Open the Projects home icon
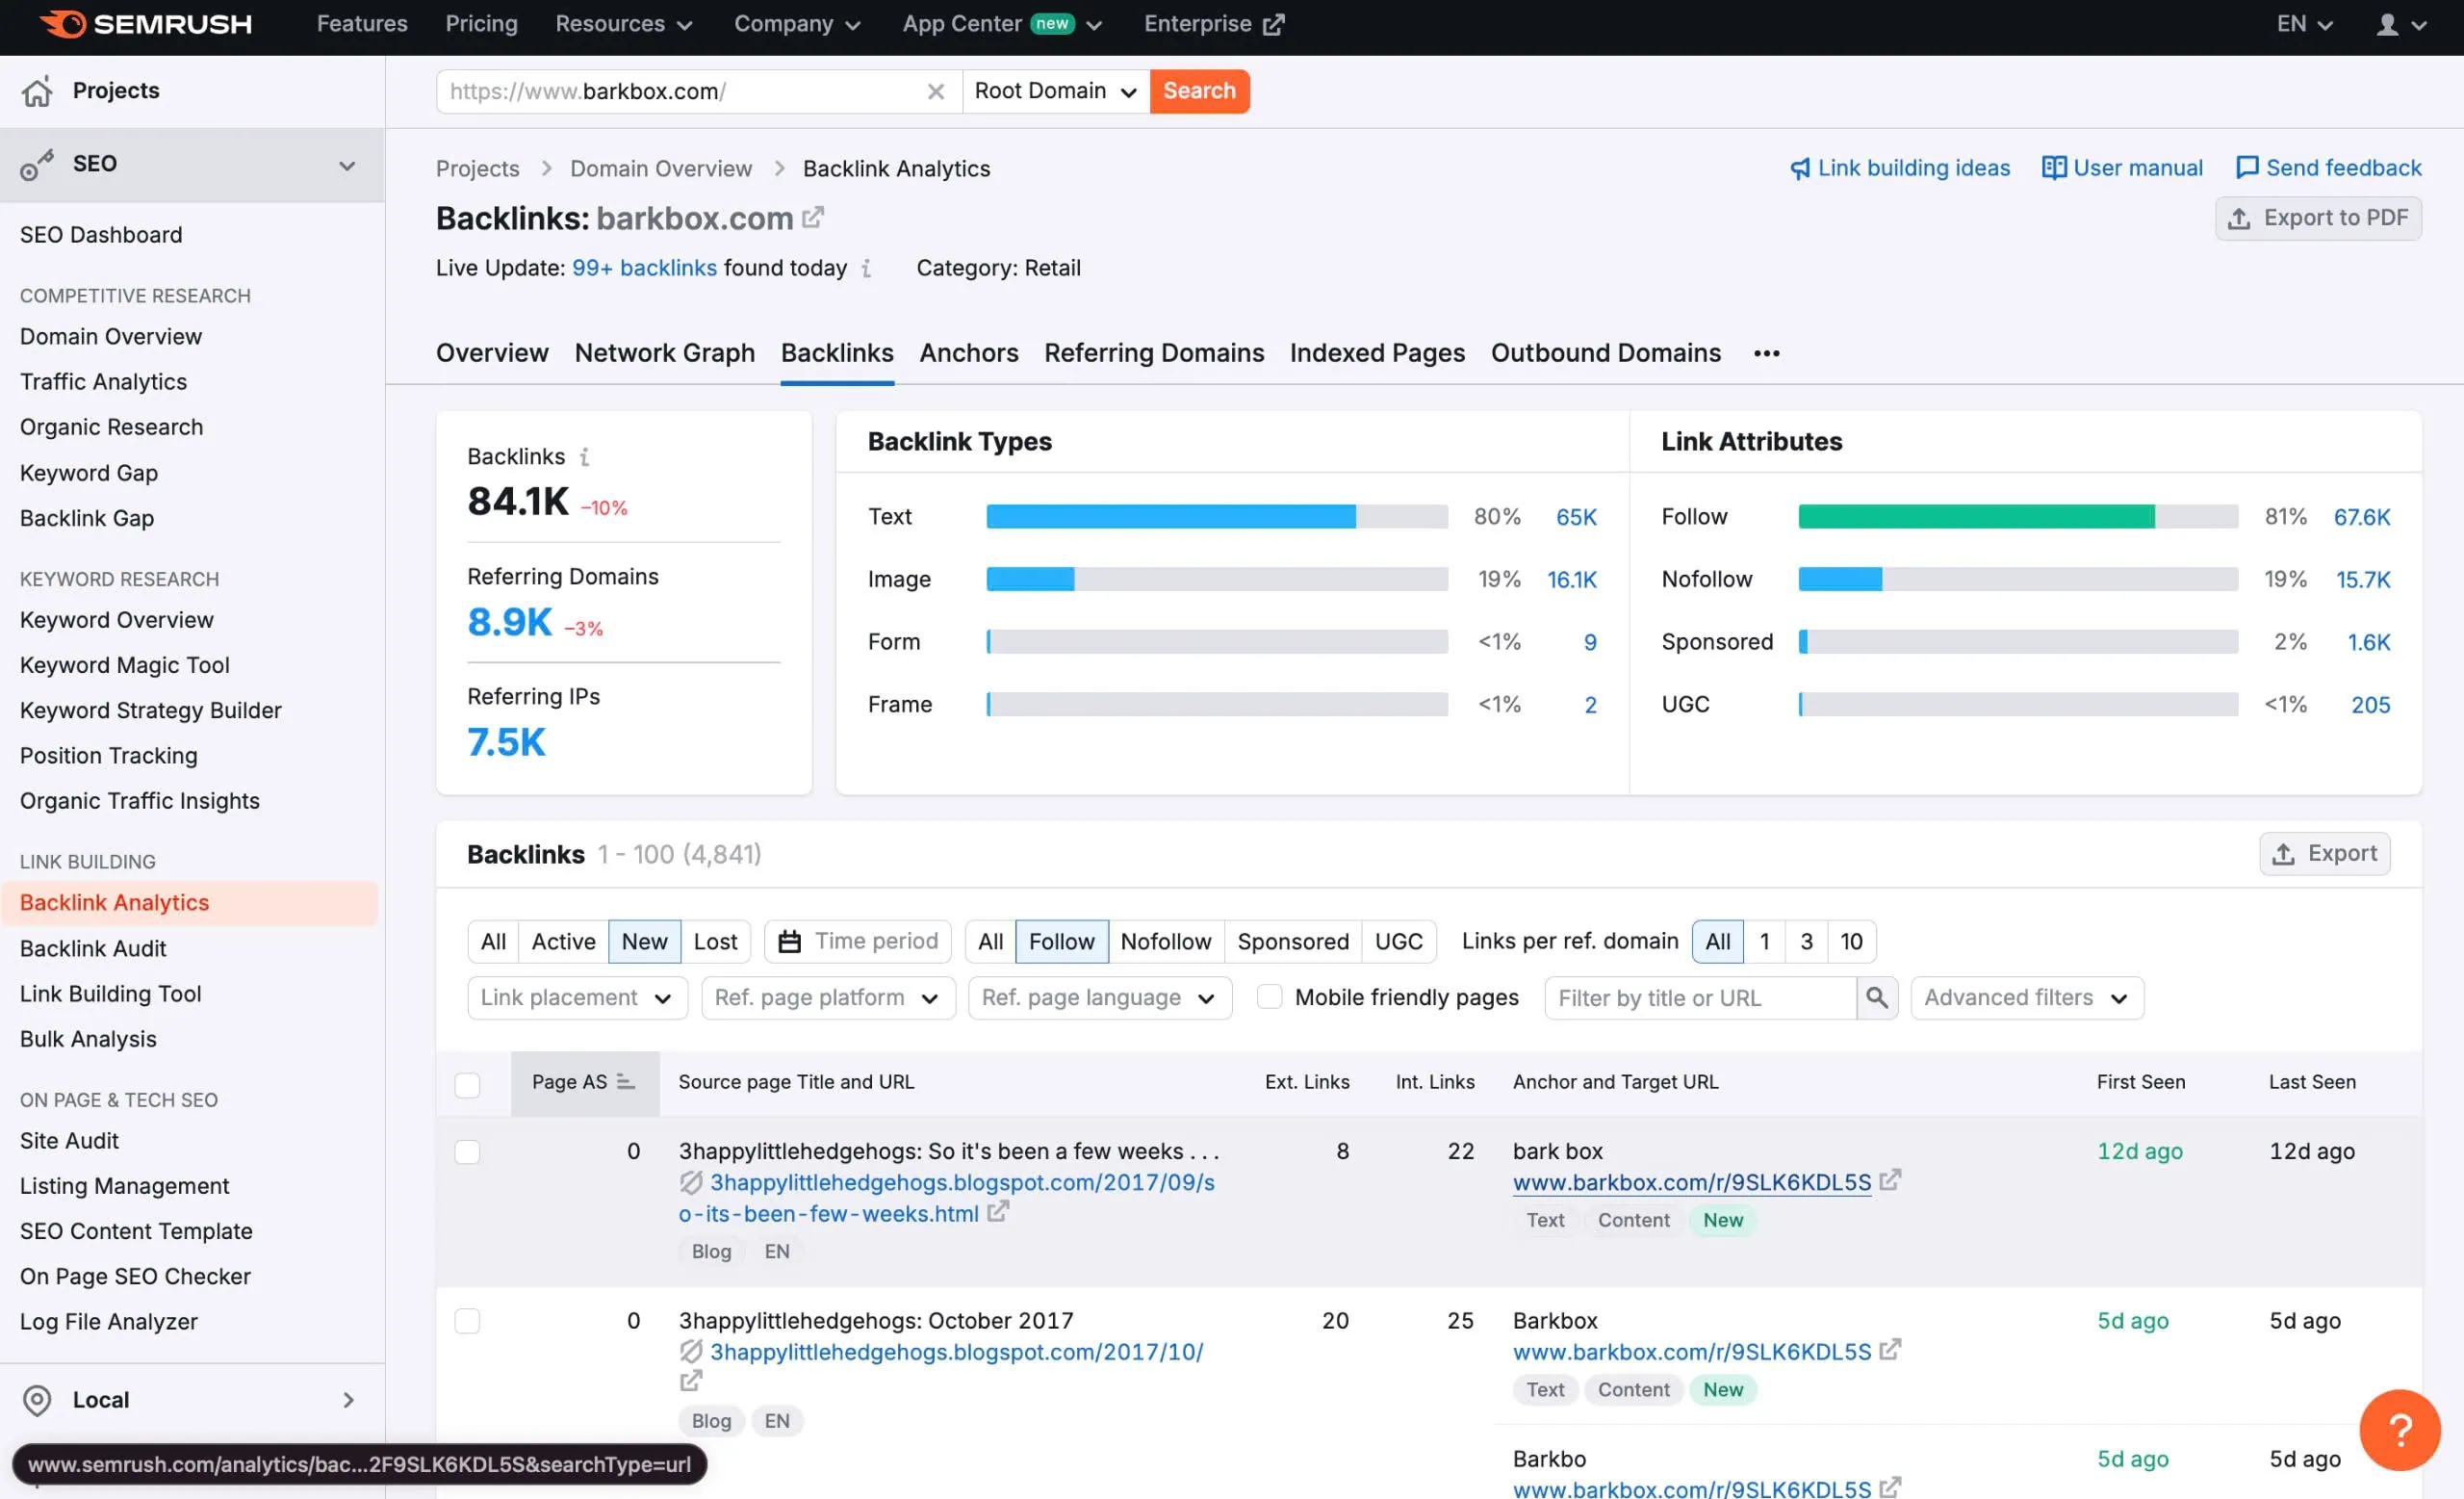Image resolution: width=2464 pixels, height=1499 pixels. [37, 91]
